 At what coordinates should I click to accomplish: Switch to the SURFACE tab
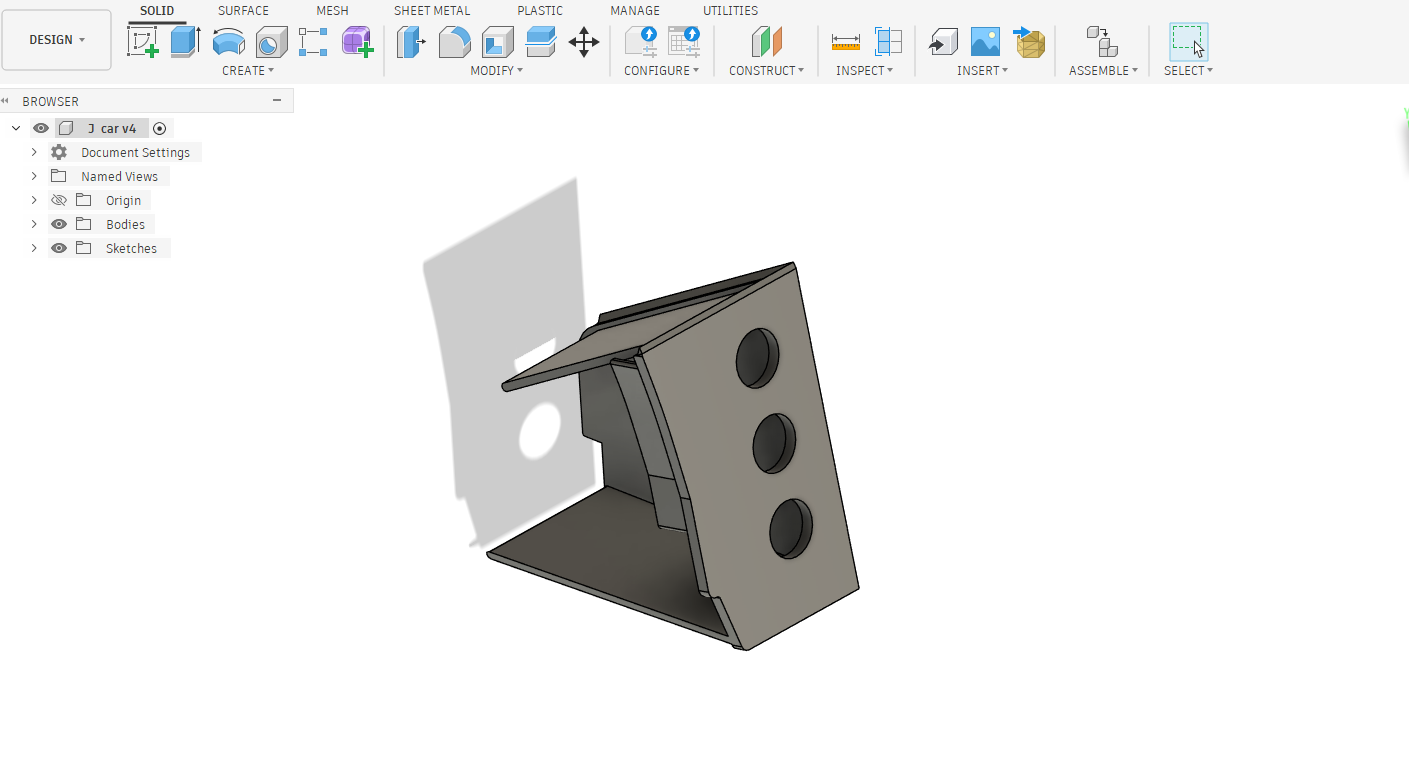point(243,11)
